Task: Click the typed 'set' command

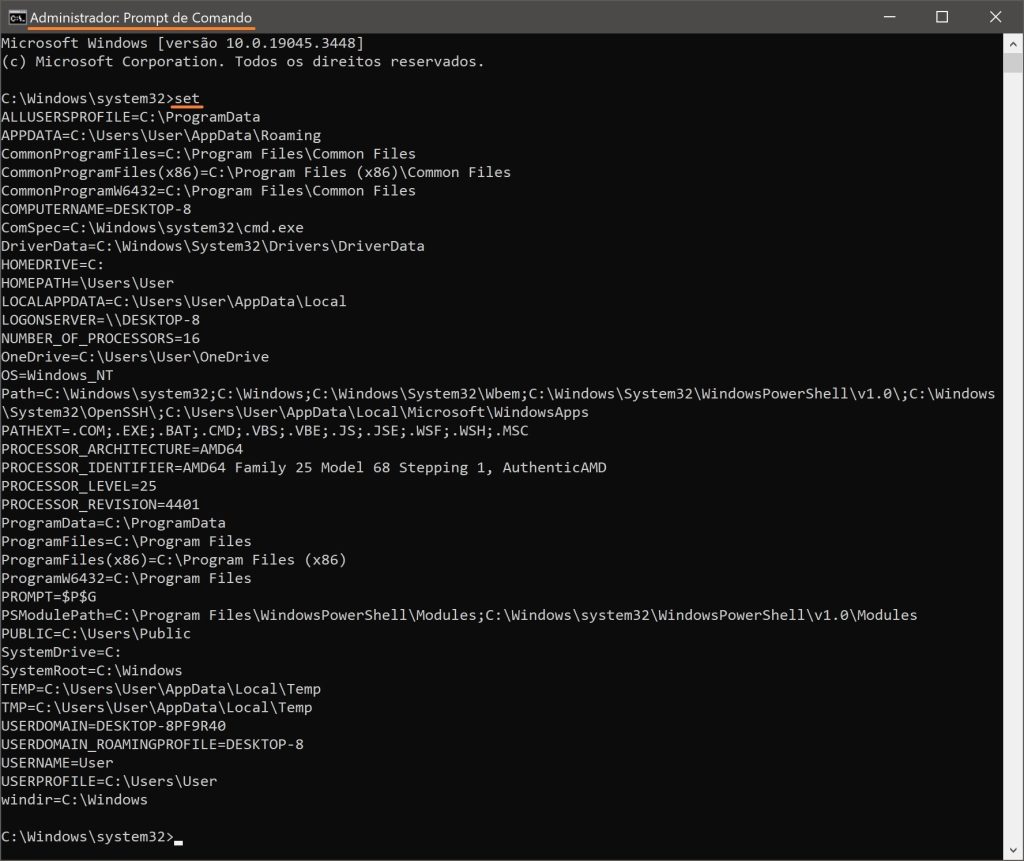Action: click(x=187, y=98)
